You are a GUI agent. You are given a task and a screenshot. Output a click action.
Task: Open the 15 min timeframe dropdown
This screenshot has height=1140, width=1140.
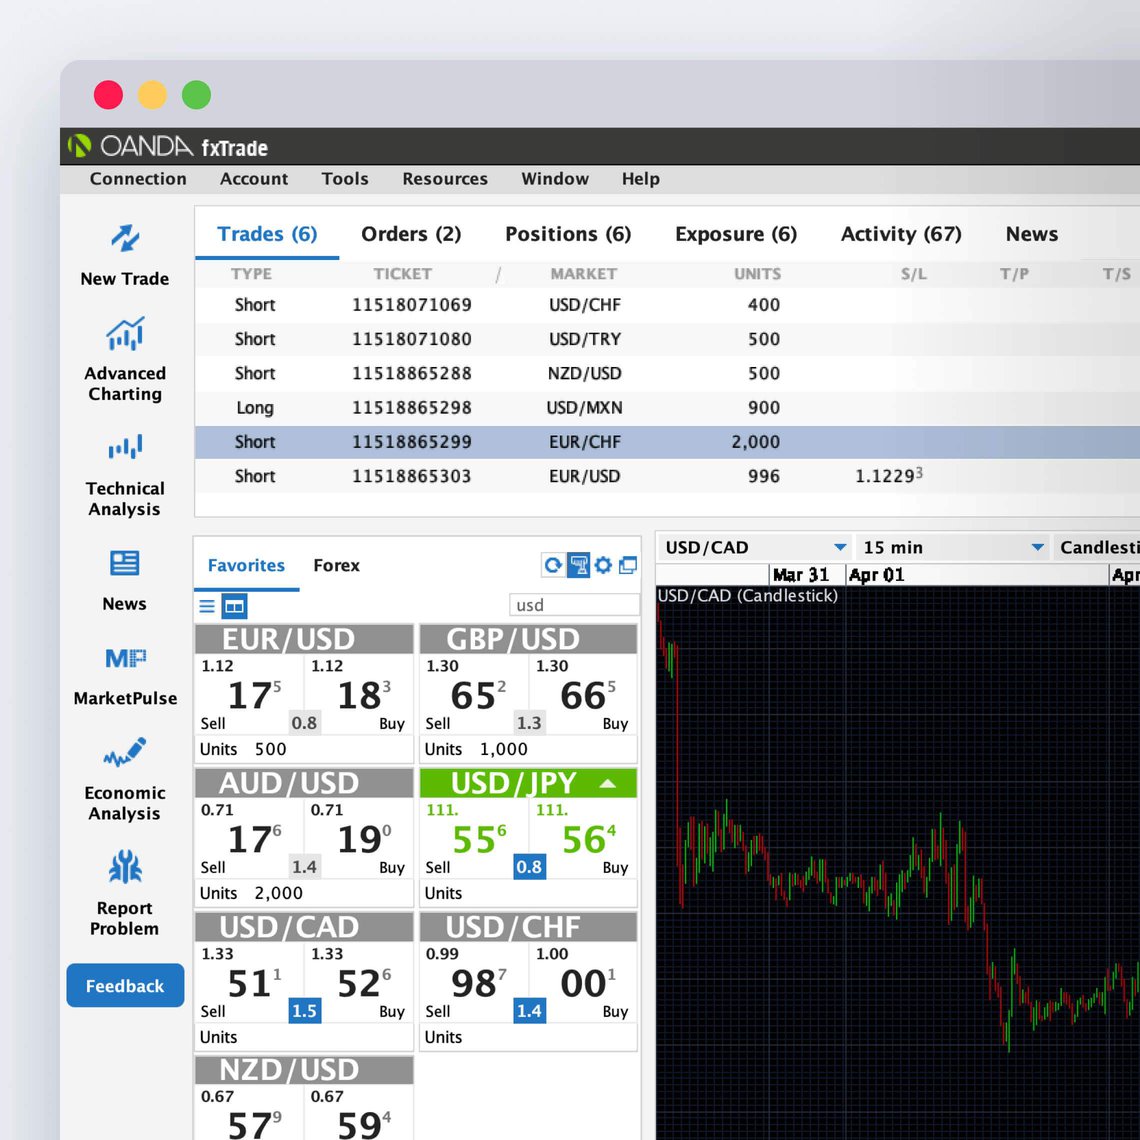click(1037, 548)
